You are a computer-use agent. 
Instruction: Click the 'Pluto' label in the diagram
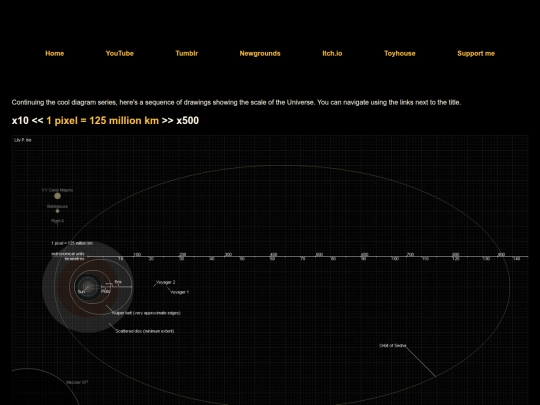106,291
